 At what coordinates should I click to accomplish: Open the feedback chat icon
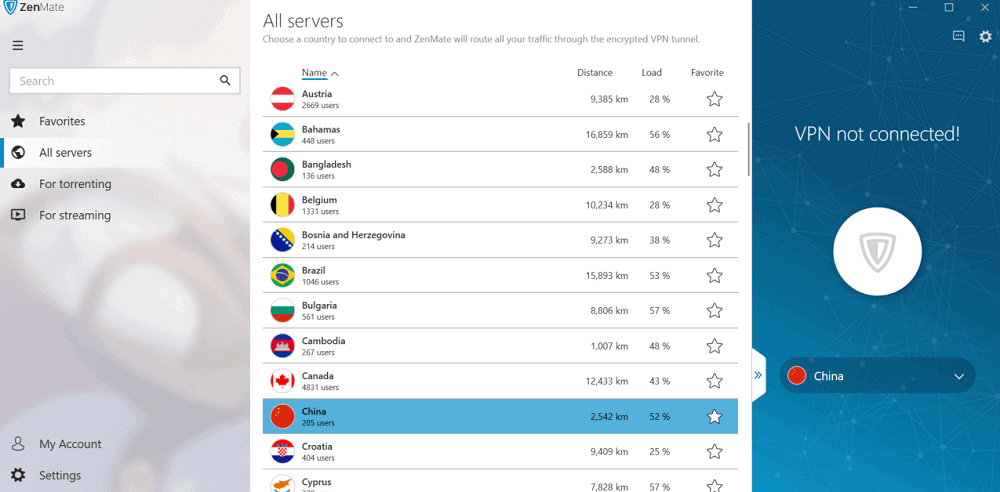[x=958, y=36]
